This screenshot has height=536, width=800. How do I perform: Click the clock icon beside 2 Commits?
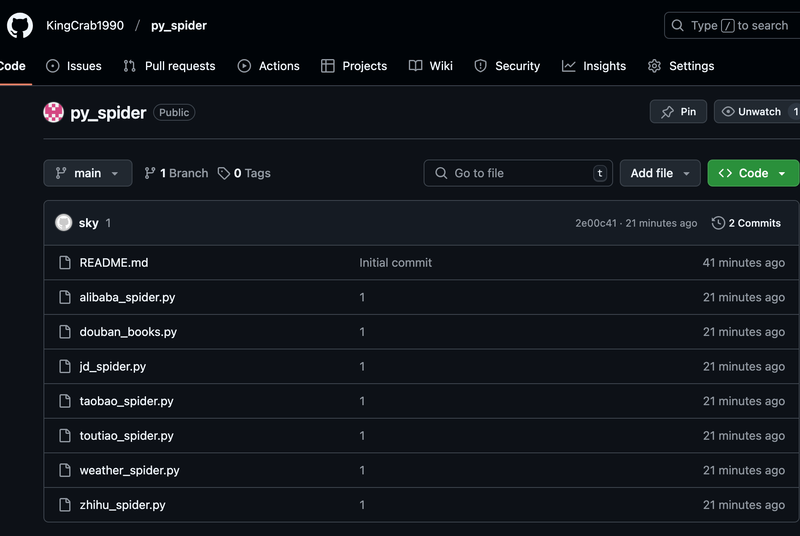coord(718,223)
